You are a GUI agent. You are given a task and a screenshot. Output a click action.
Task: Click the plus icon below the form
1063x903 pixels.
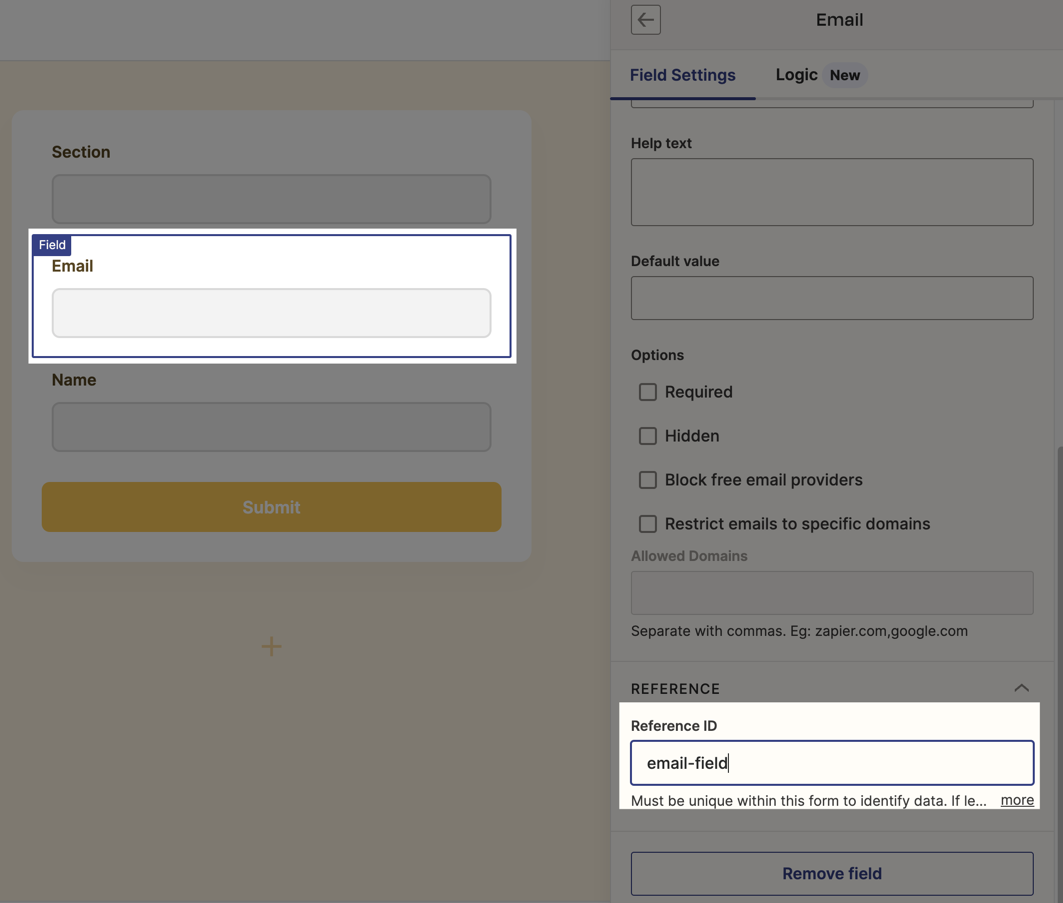point(271,646)
